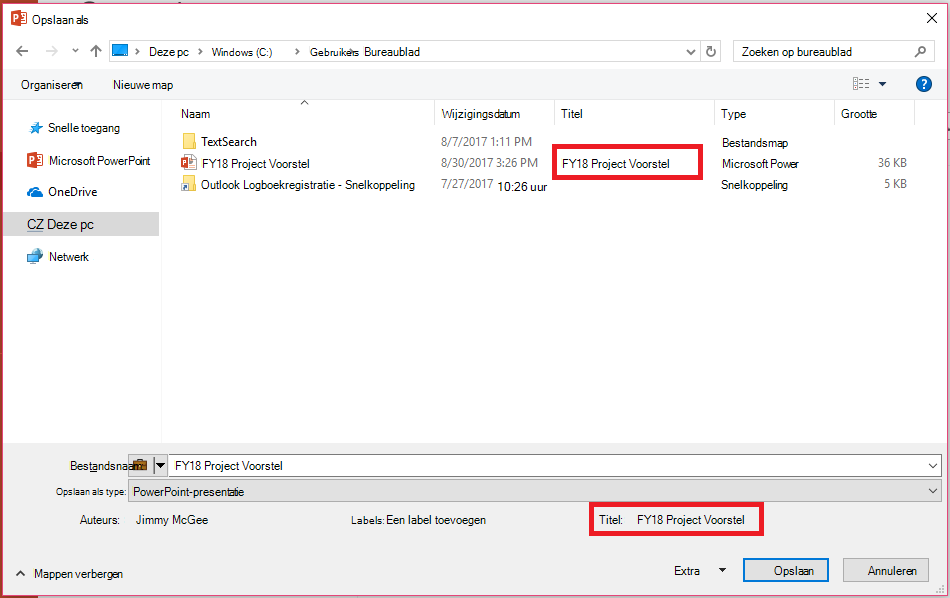Click the Bestandsnaam input field
The image size is (950, 598).
point(546,466)
